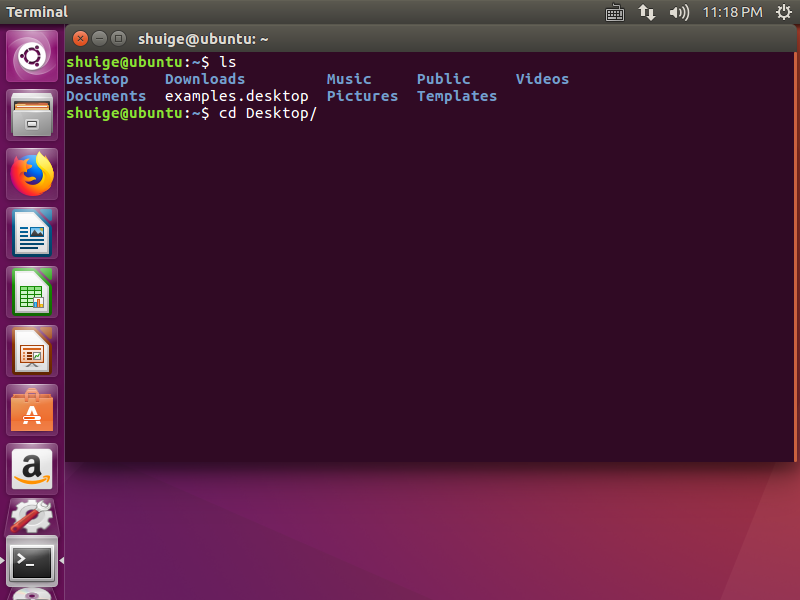Click the 'examples.desktop' file name

coord(237,96)
